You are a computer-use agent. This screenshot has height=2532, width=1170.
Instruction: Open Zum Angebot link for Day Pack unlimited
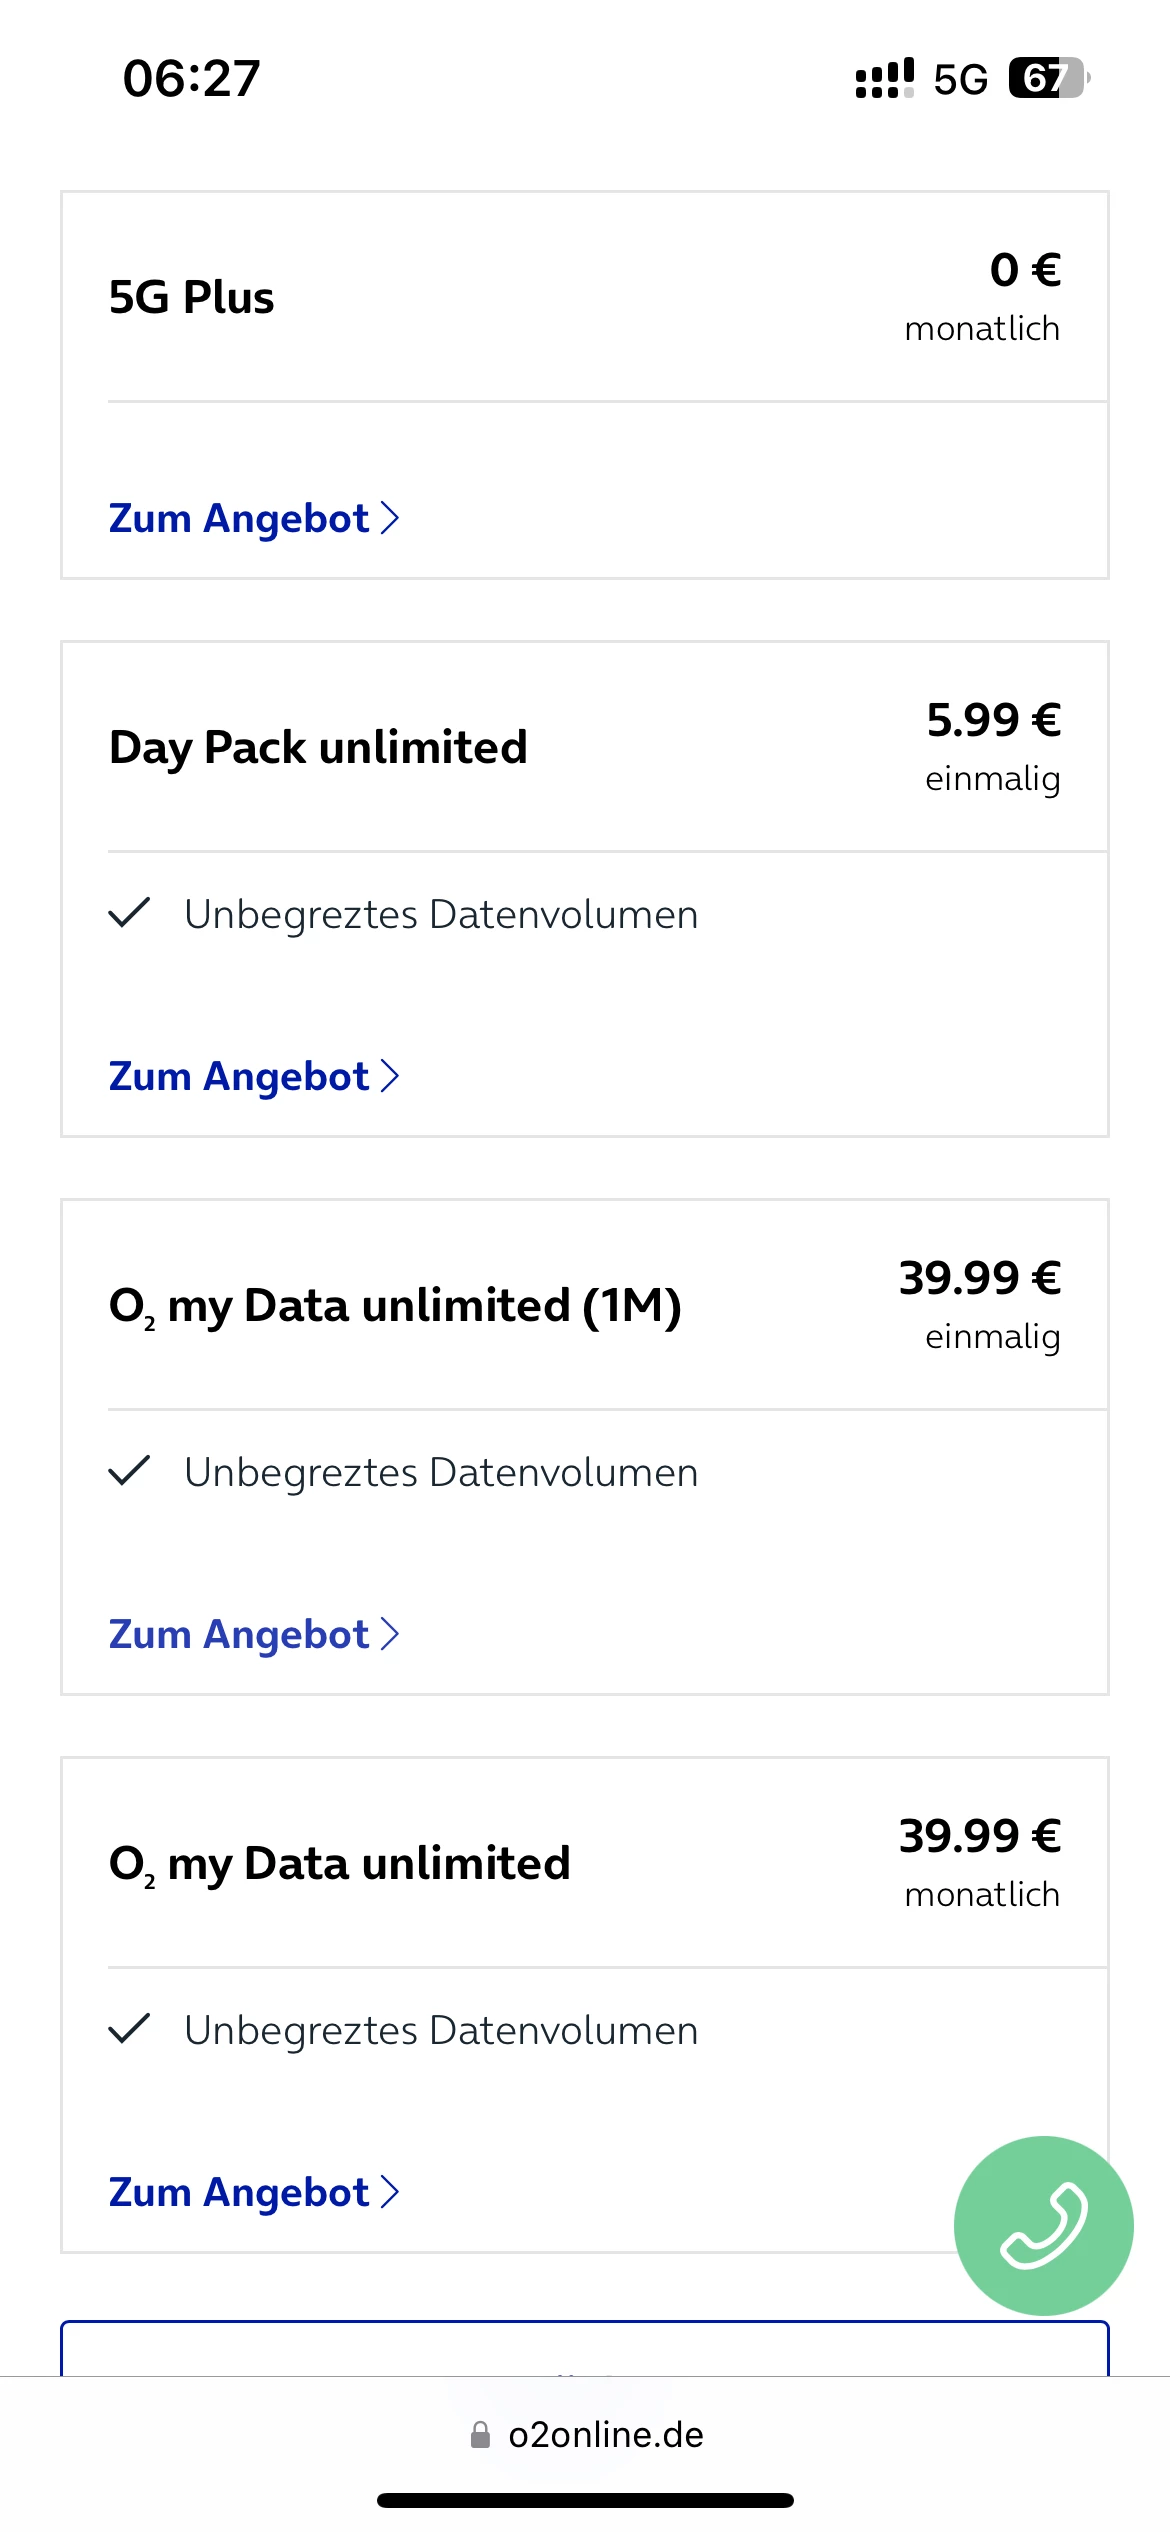tap(239, 1076)
